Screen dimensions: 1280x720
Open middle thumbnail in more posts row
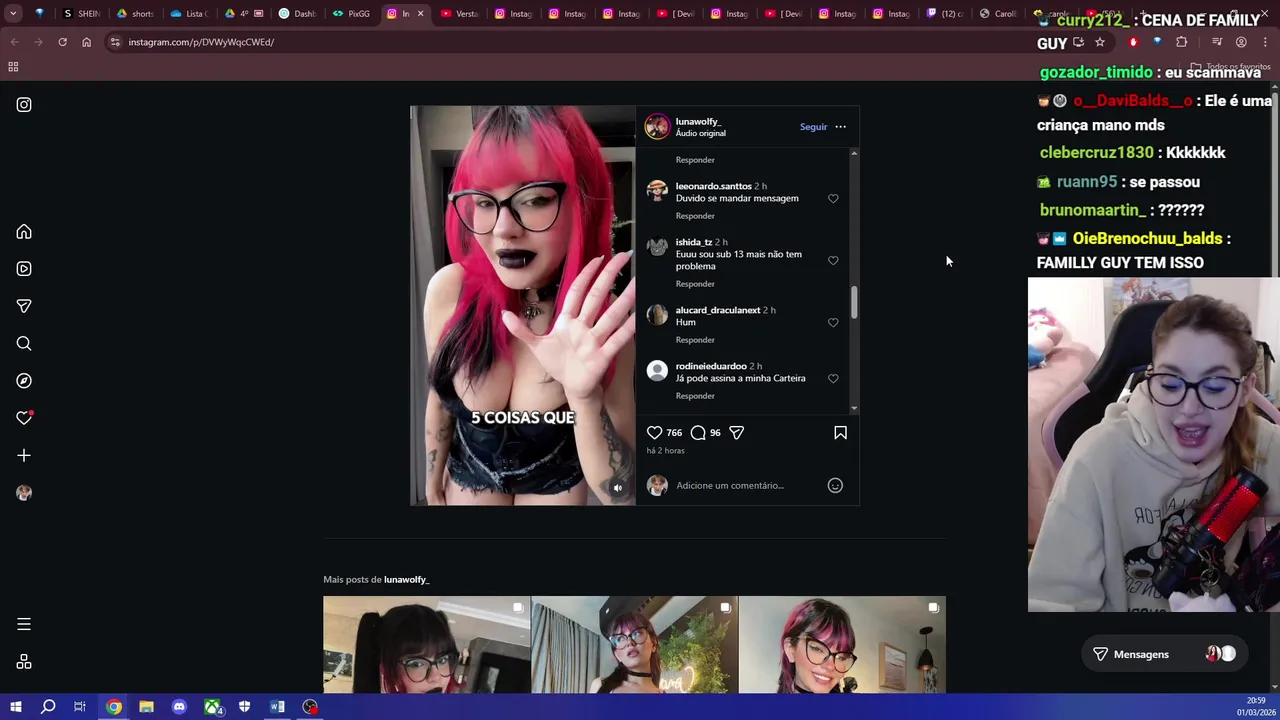coord(634,645)
